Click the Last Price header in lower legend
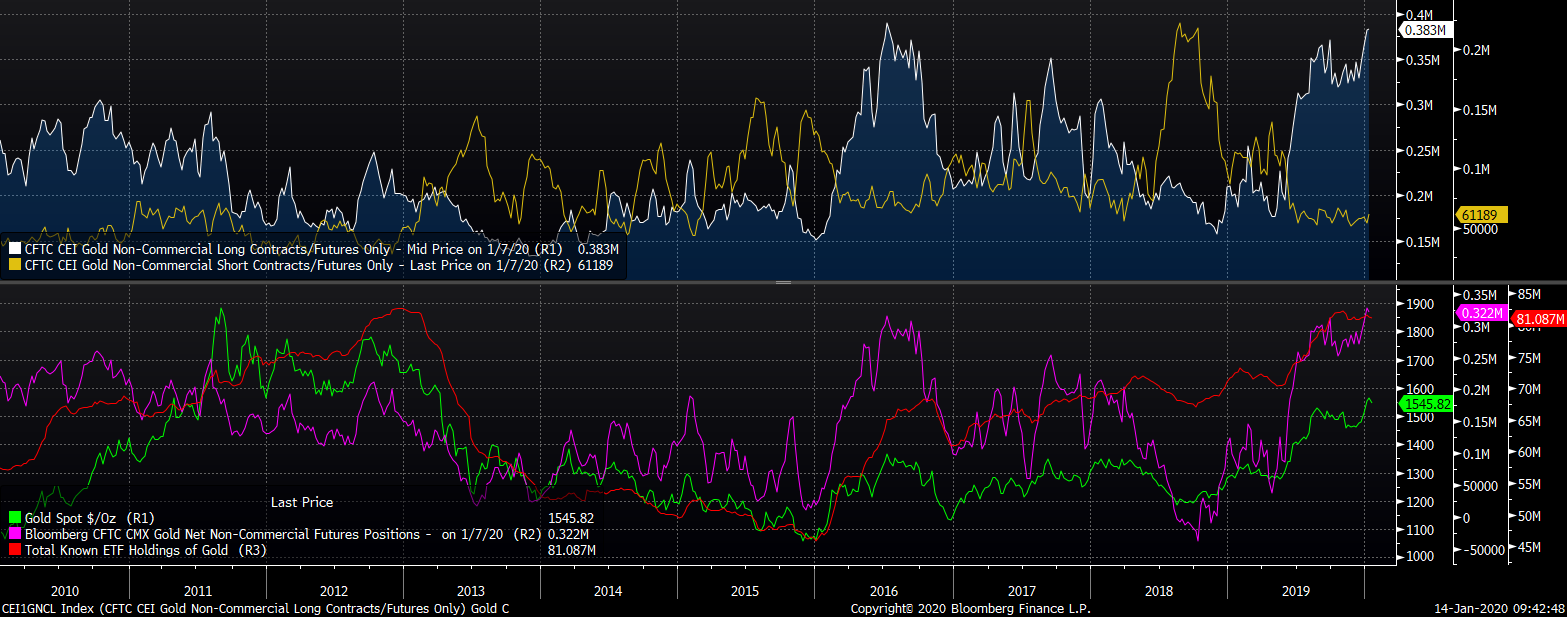 302,502
